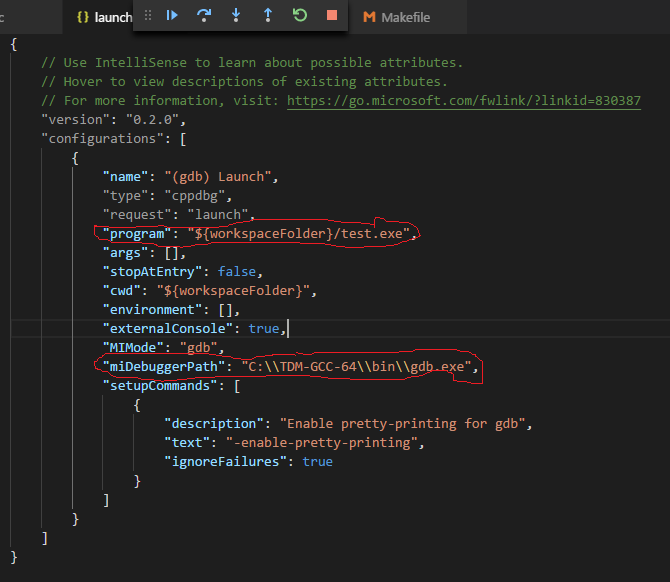The width and height of the screenshot is (670, 582).
Task: Click the "request" property key
Action: point(137,215)
